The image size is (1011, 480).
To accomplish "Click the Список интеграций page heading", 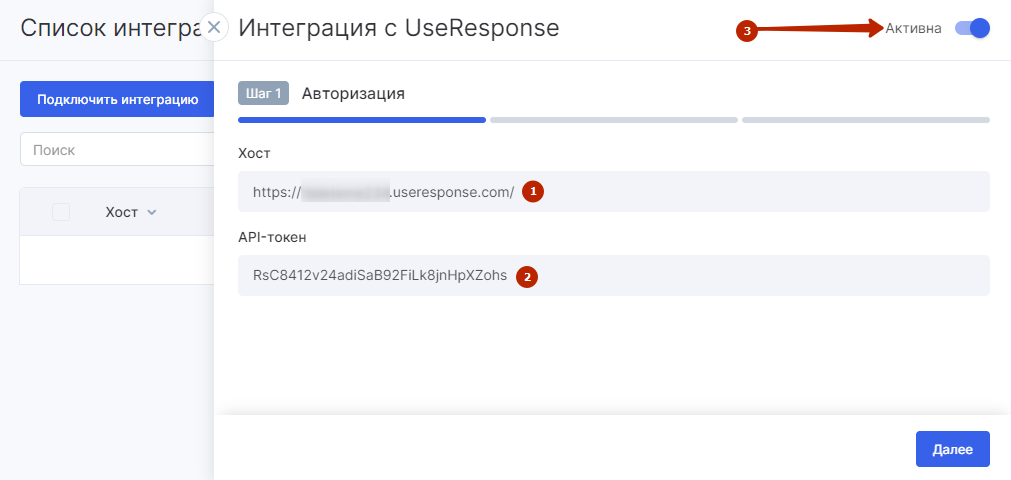I will pyautogui.click(x=113, y=28).
